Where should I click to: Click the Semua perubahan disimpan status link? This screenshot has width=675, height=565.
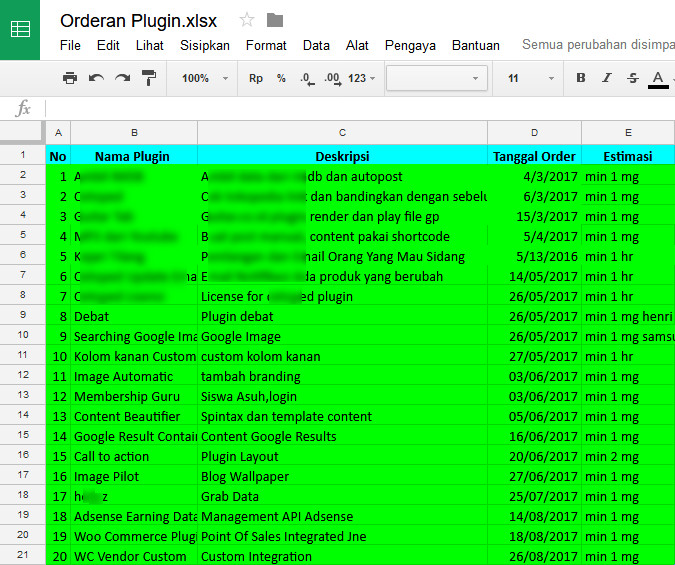(x=598, y=44)
